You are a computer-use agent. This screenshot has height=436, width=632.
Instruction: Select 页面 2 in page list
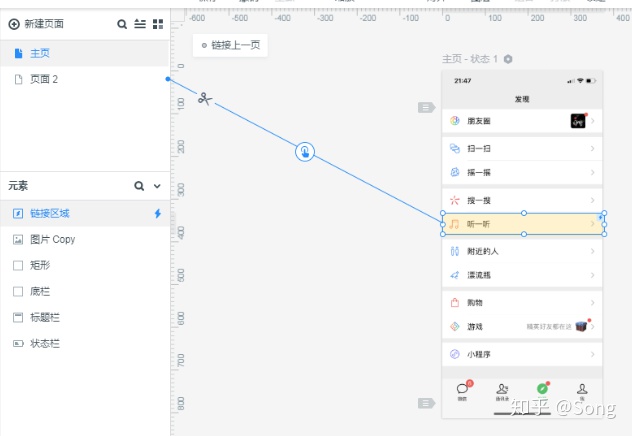[84, 79]
